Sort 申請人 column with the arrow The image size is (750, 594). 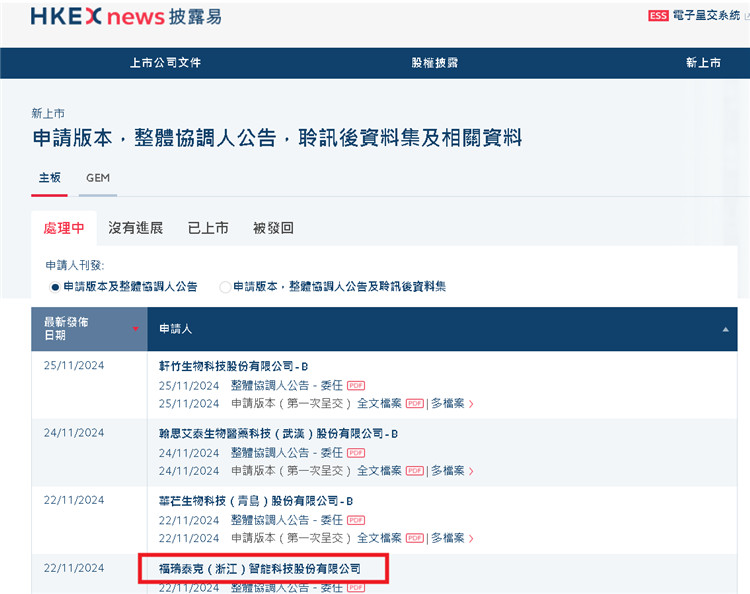[x=726, y=329]
